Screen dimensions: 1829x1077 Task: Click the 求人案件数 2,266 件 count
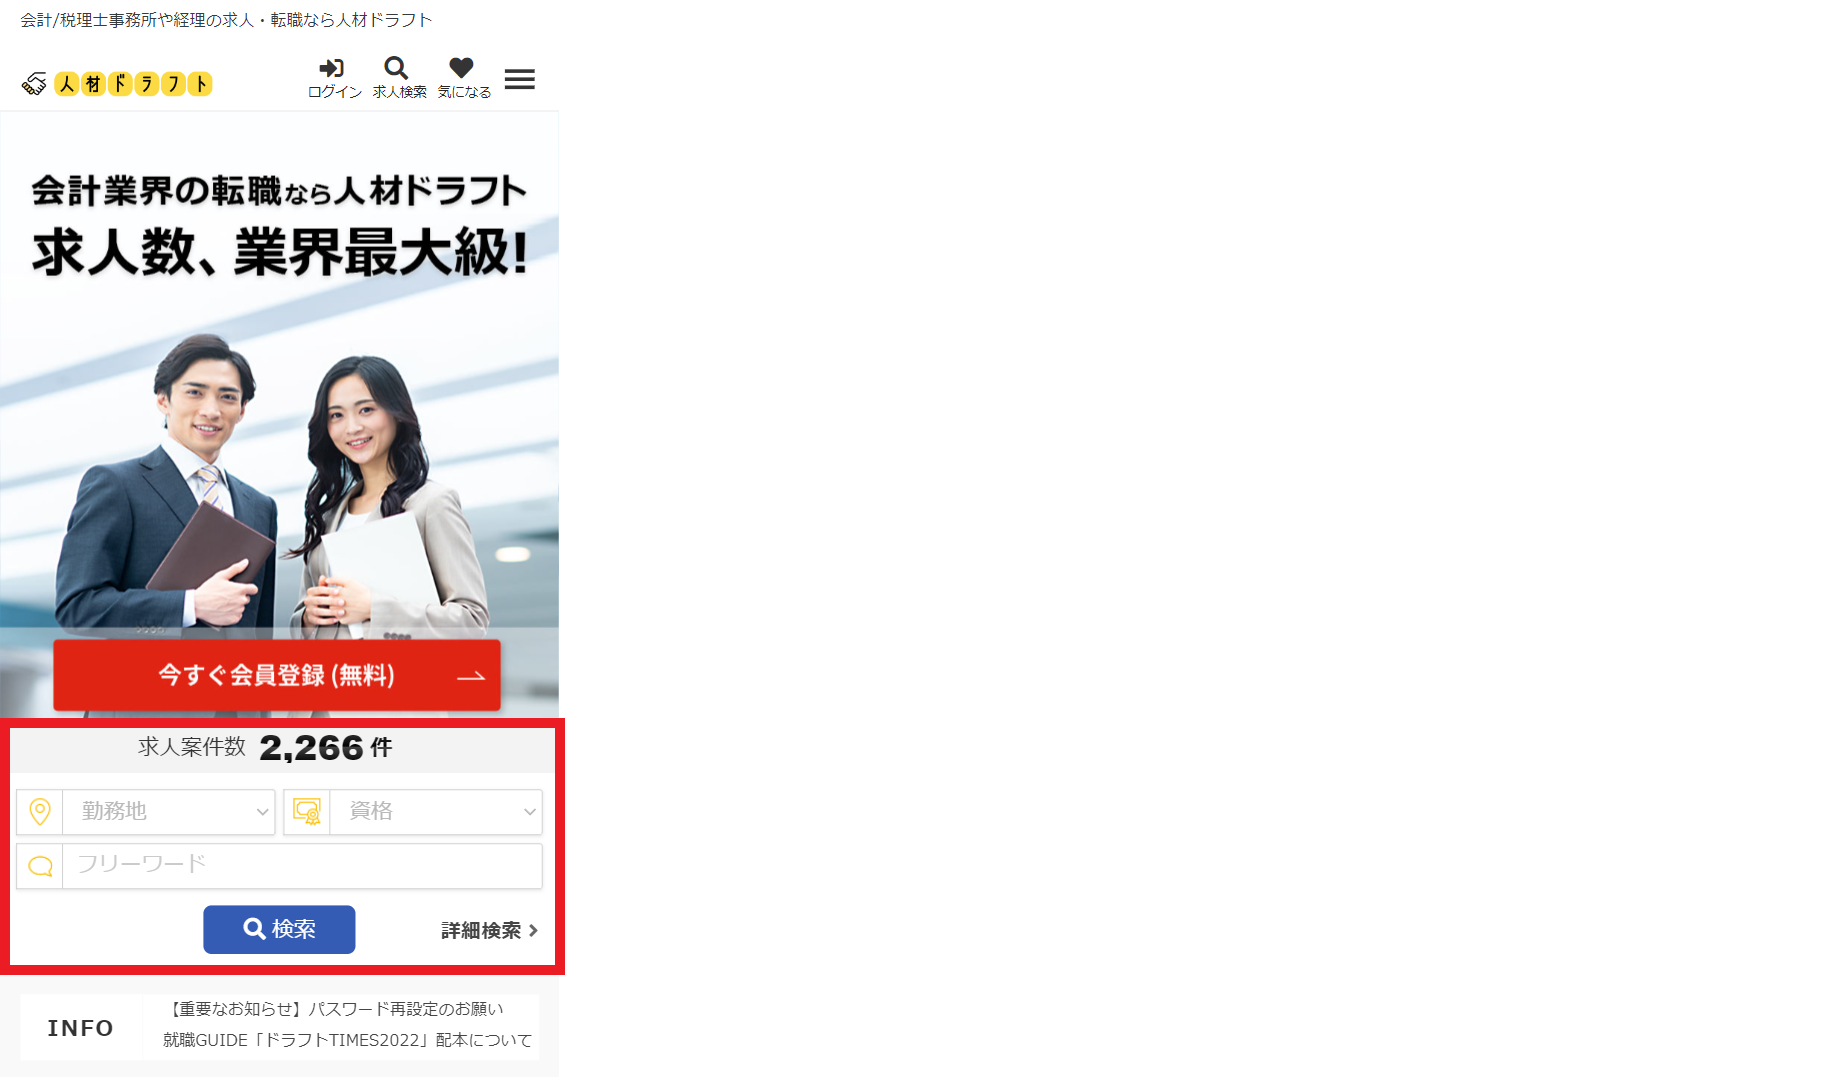coord(265,747)
